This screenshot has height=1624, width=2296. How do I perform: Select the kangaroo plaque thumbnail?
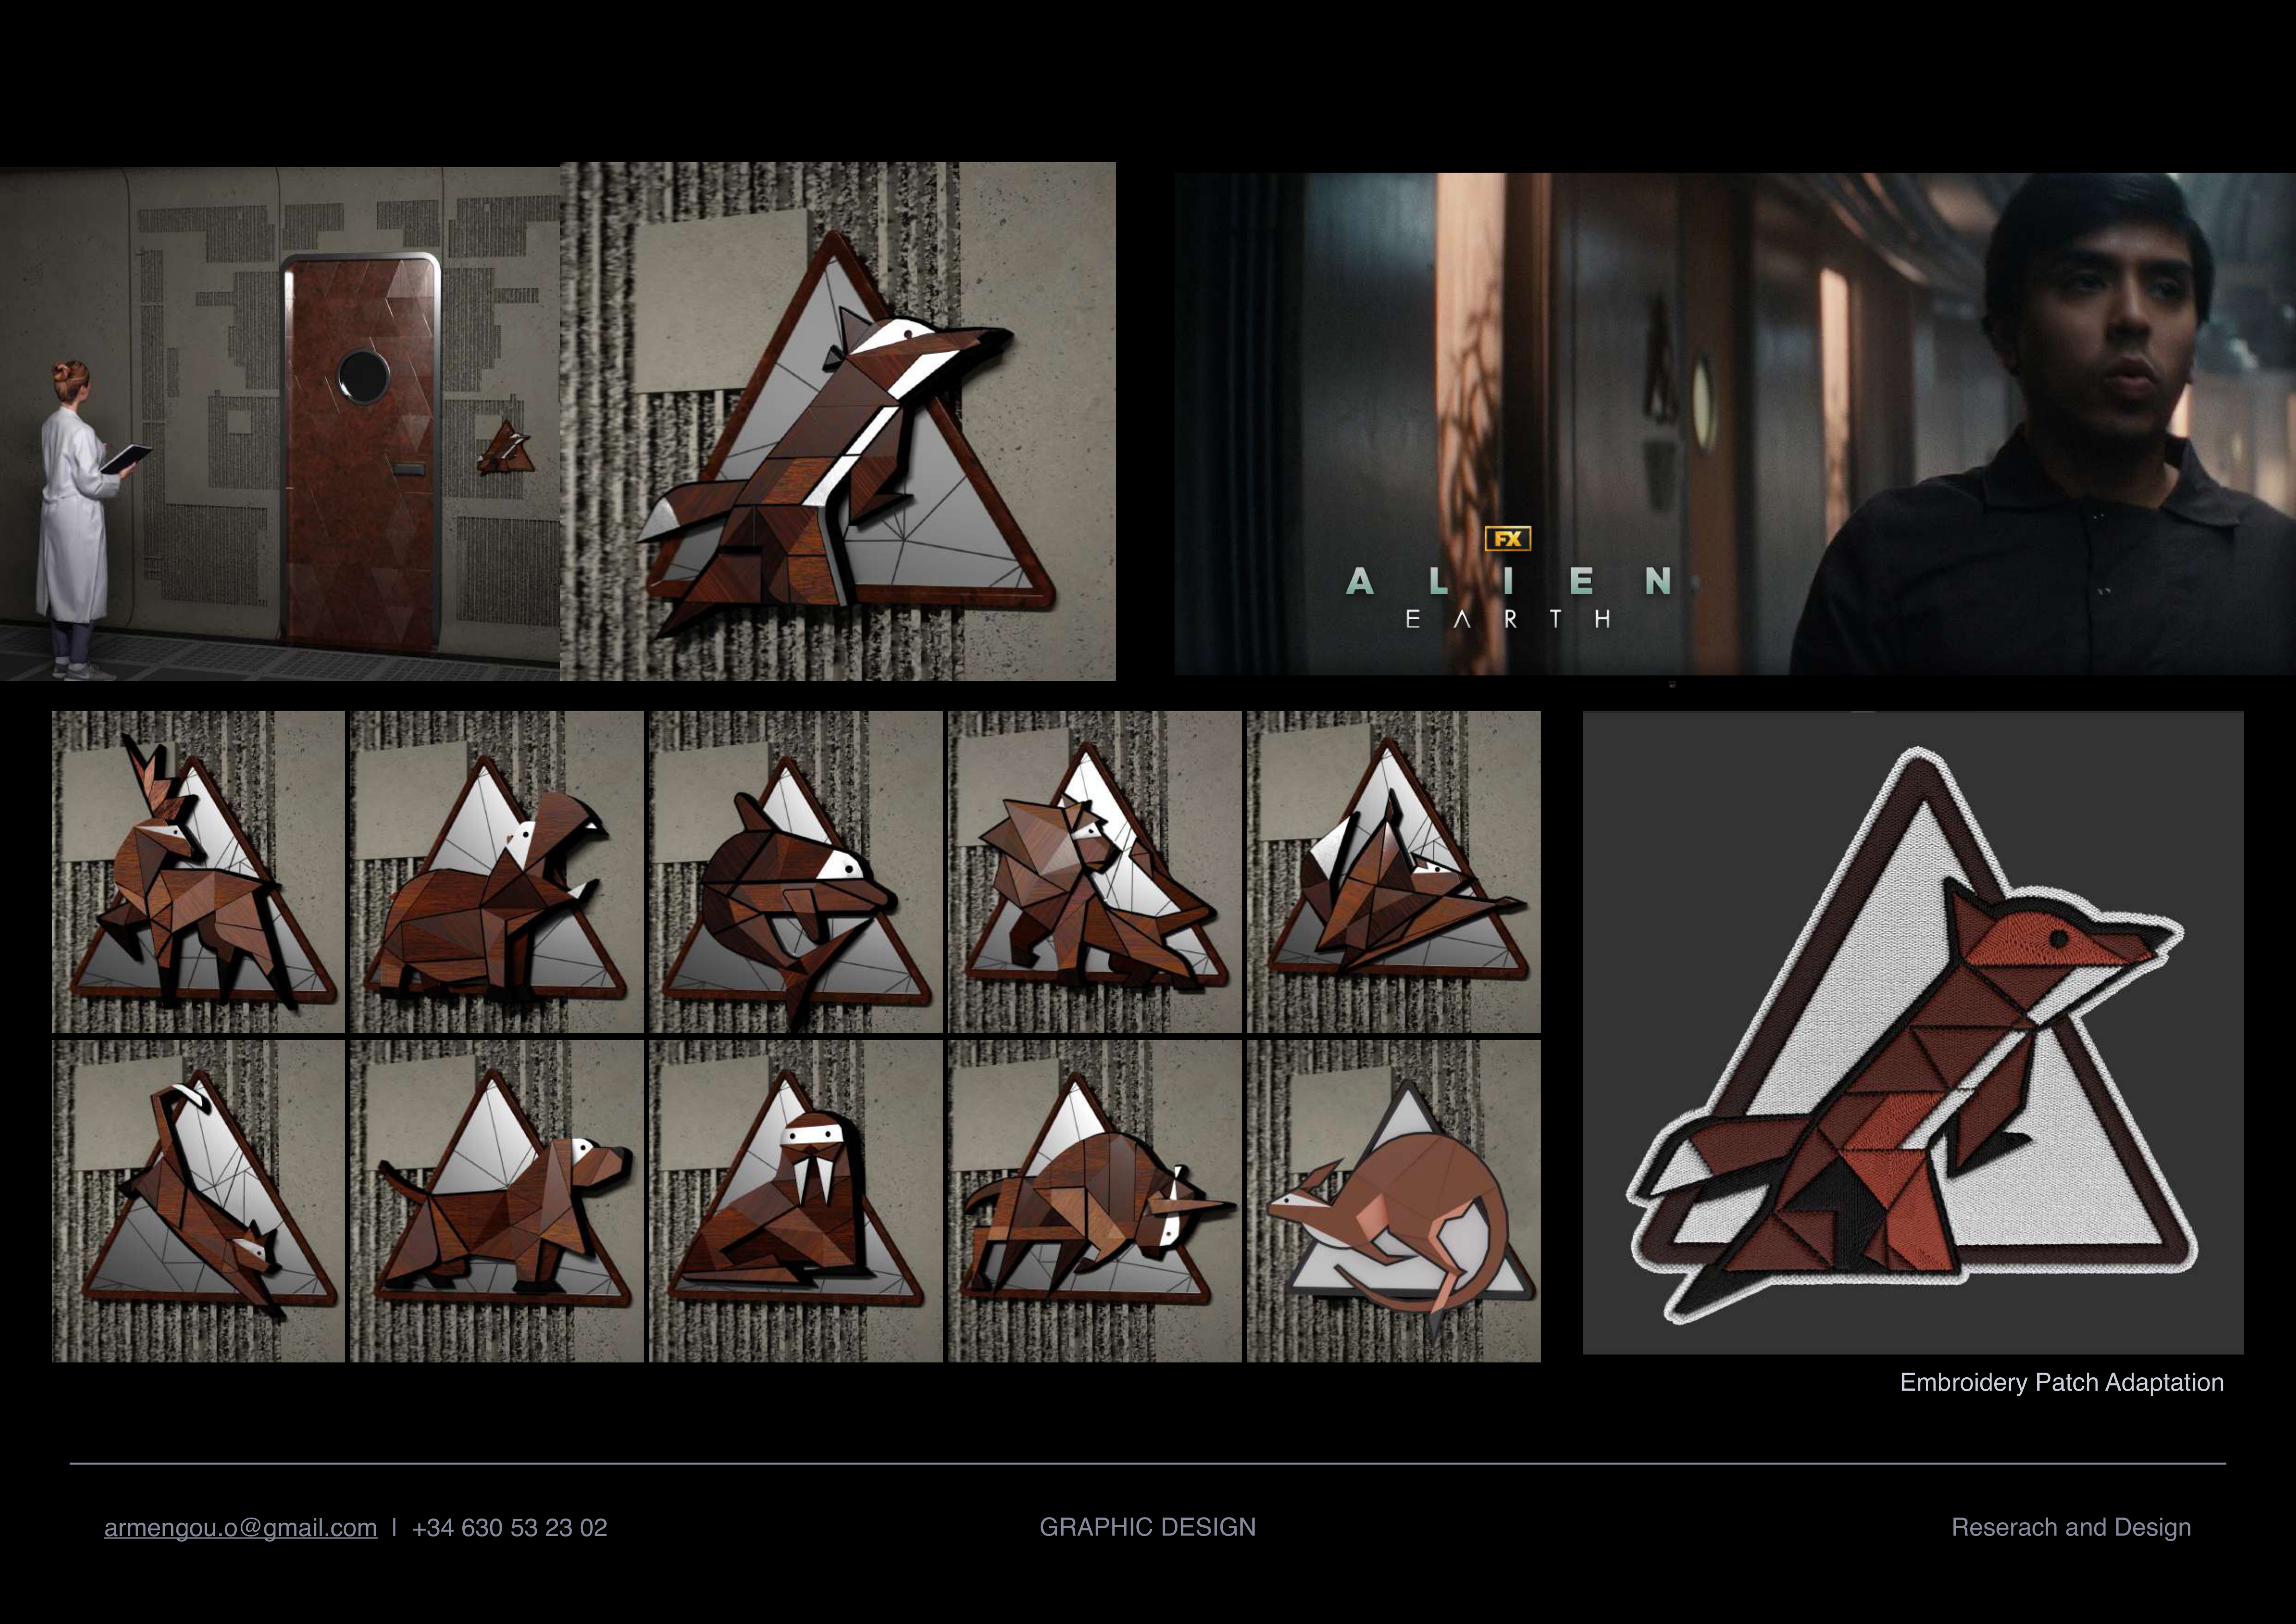(1393, 1201)
